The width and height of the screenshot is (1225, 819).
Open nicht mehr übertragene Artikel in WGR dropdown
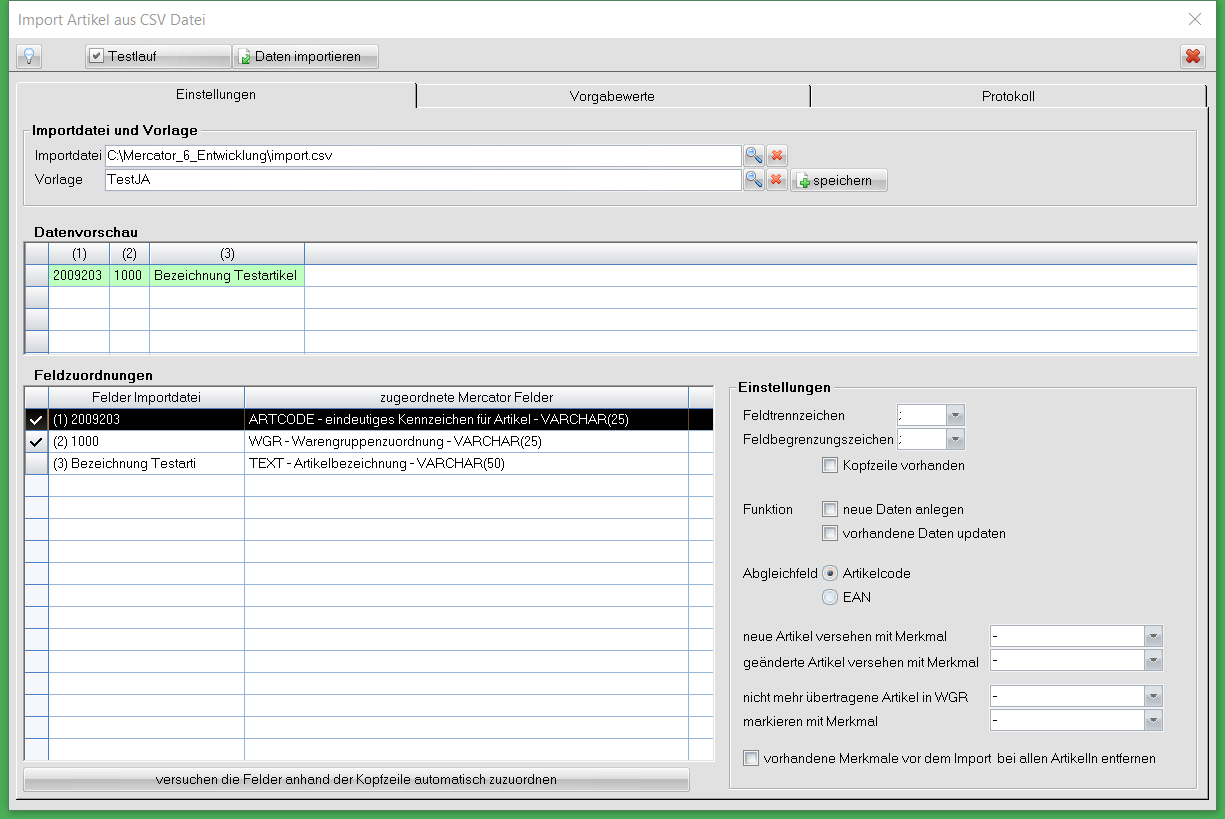(1154, 696)
